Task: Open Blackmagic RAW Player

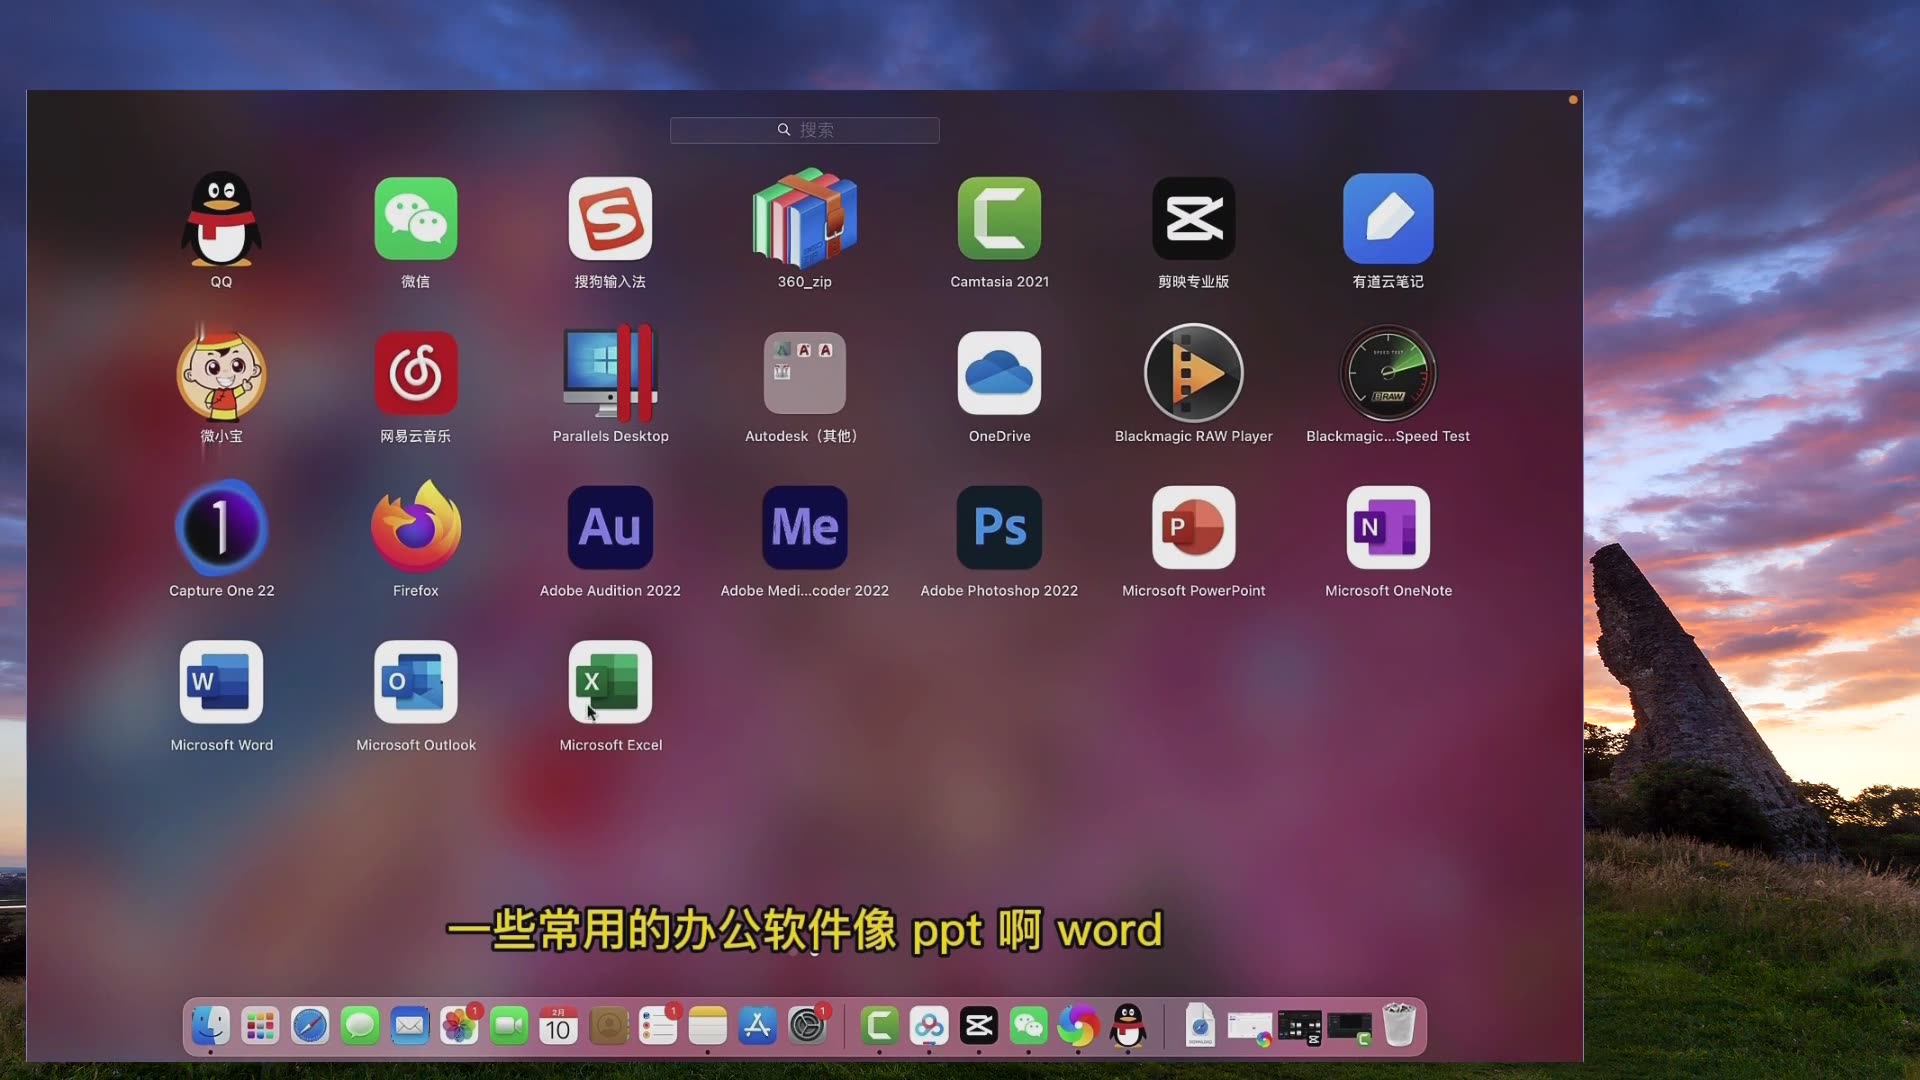Action: coord(1194,373)
